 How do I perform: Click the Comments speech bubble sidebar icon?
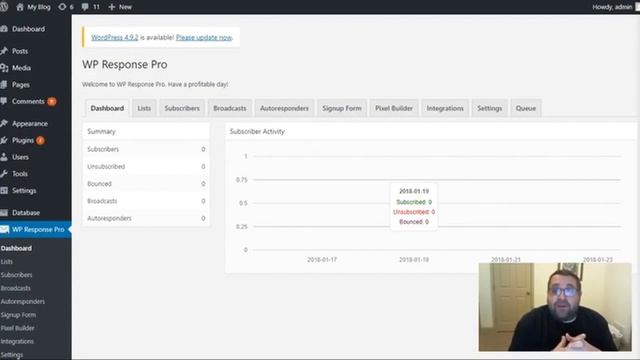click(4, 101)
